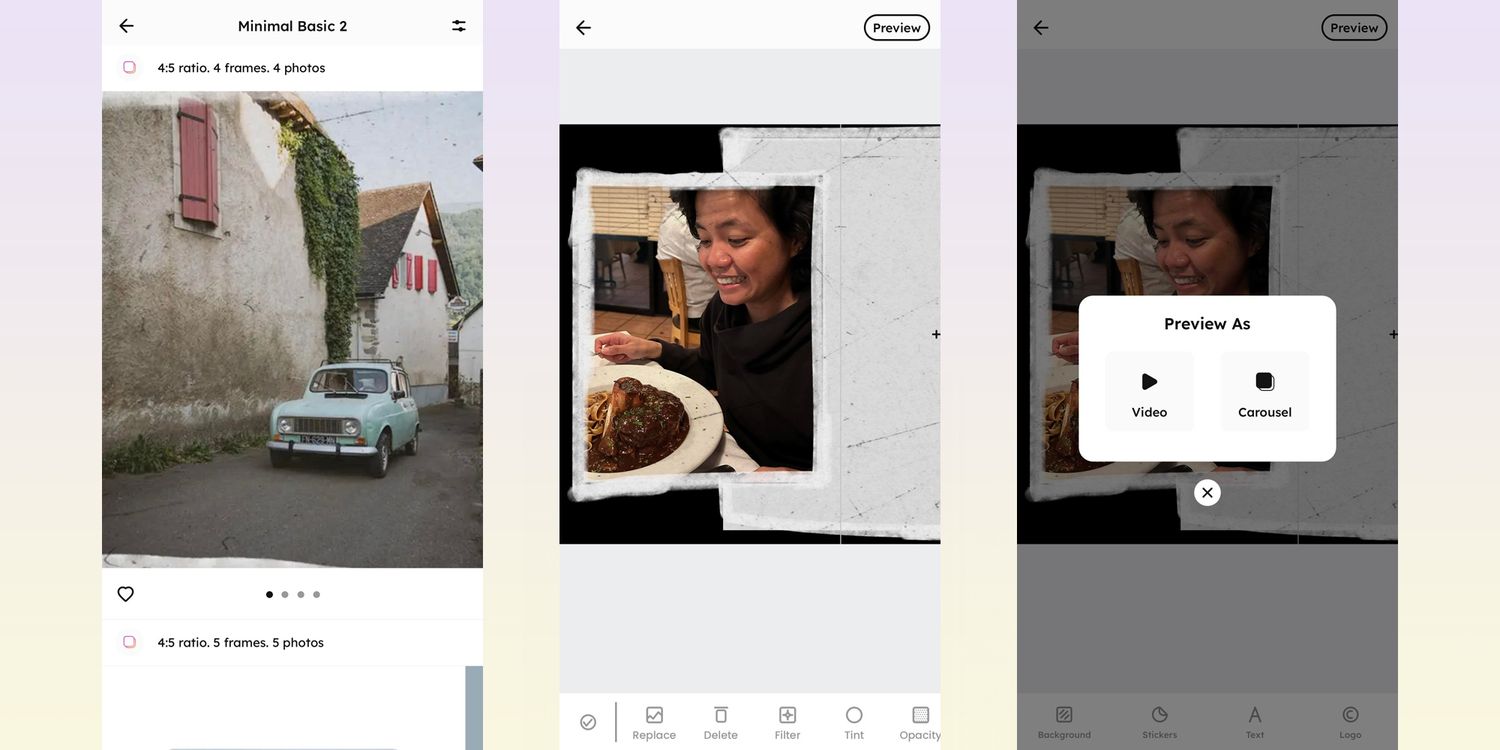Viewport: 1500px width, 750px height.
Task: Jump to the fourth carousel page dot
Action: [317, 595]
